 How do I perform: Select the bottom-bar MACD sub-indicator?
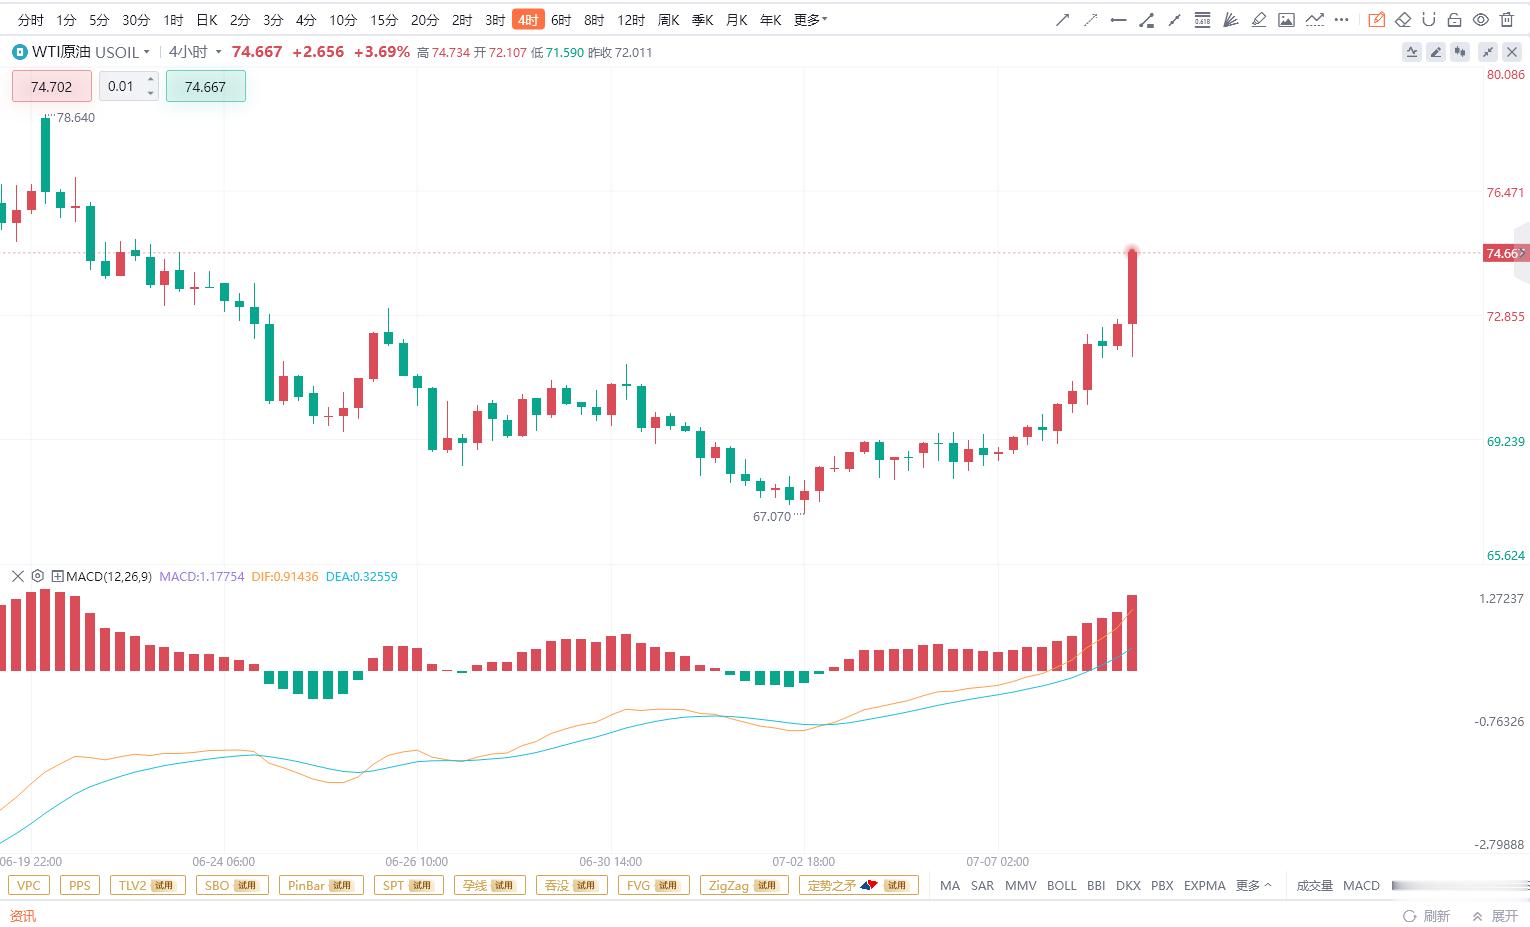click(1361, 885)
